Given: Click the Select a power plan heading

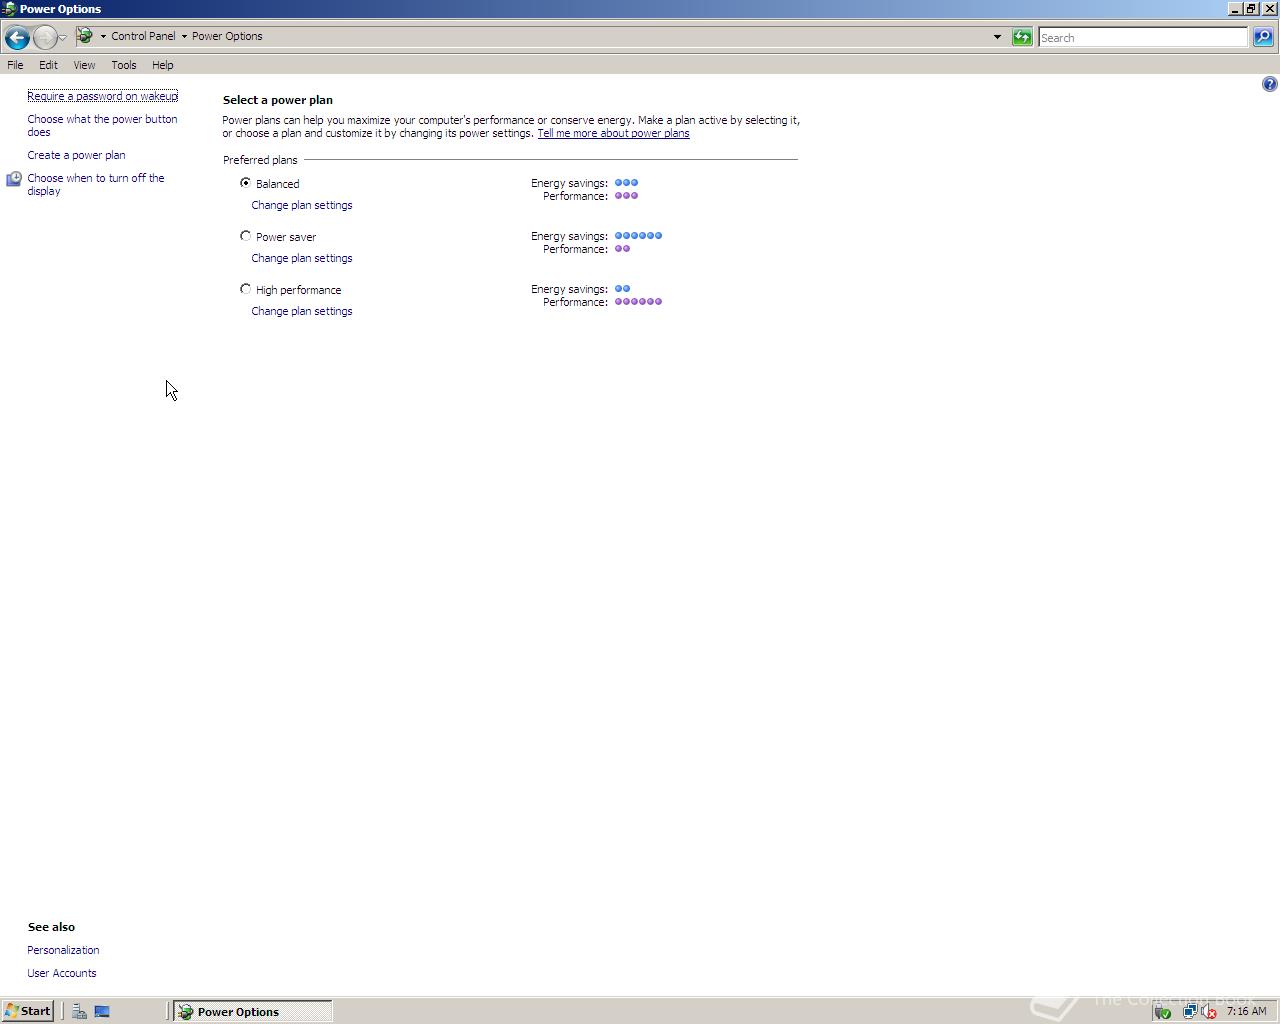Looking at the screenshot, I should pos(278,100).
